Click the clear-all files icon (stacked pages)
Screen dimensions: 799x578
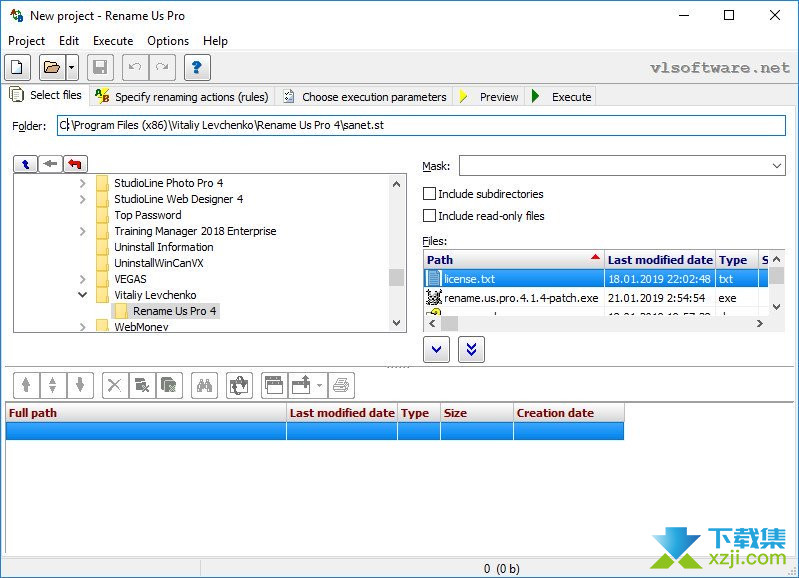[169, 385]
